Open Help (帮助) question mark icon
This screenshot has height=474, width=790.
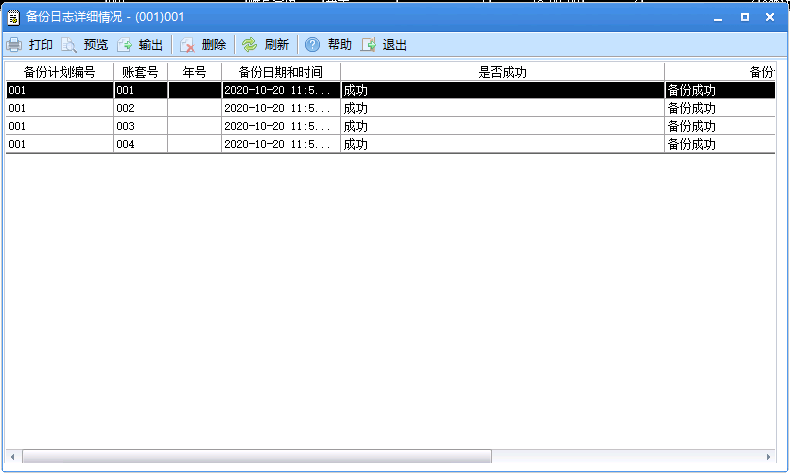(x=312, y=45)
